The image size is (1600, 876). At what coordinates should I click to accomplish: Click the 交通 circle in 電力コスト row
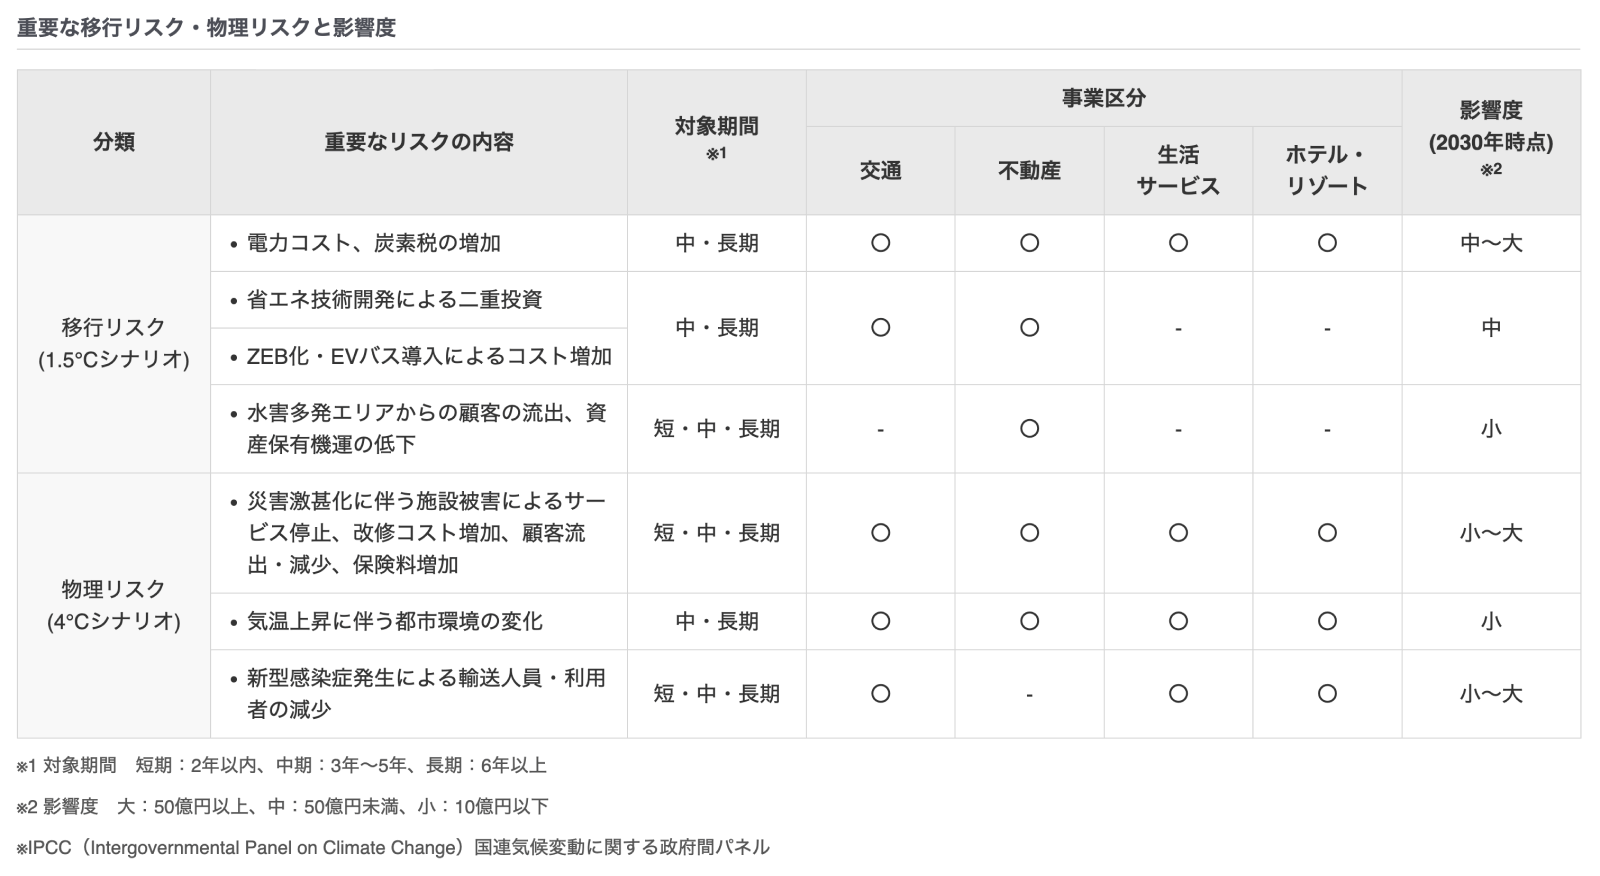(880, 243)
